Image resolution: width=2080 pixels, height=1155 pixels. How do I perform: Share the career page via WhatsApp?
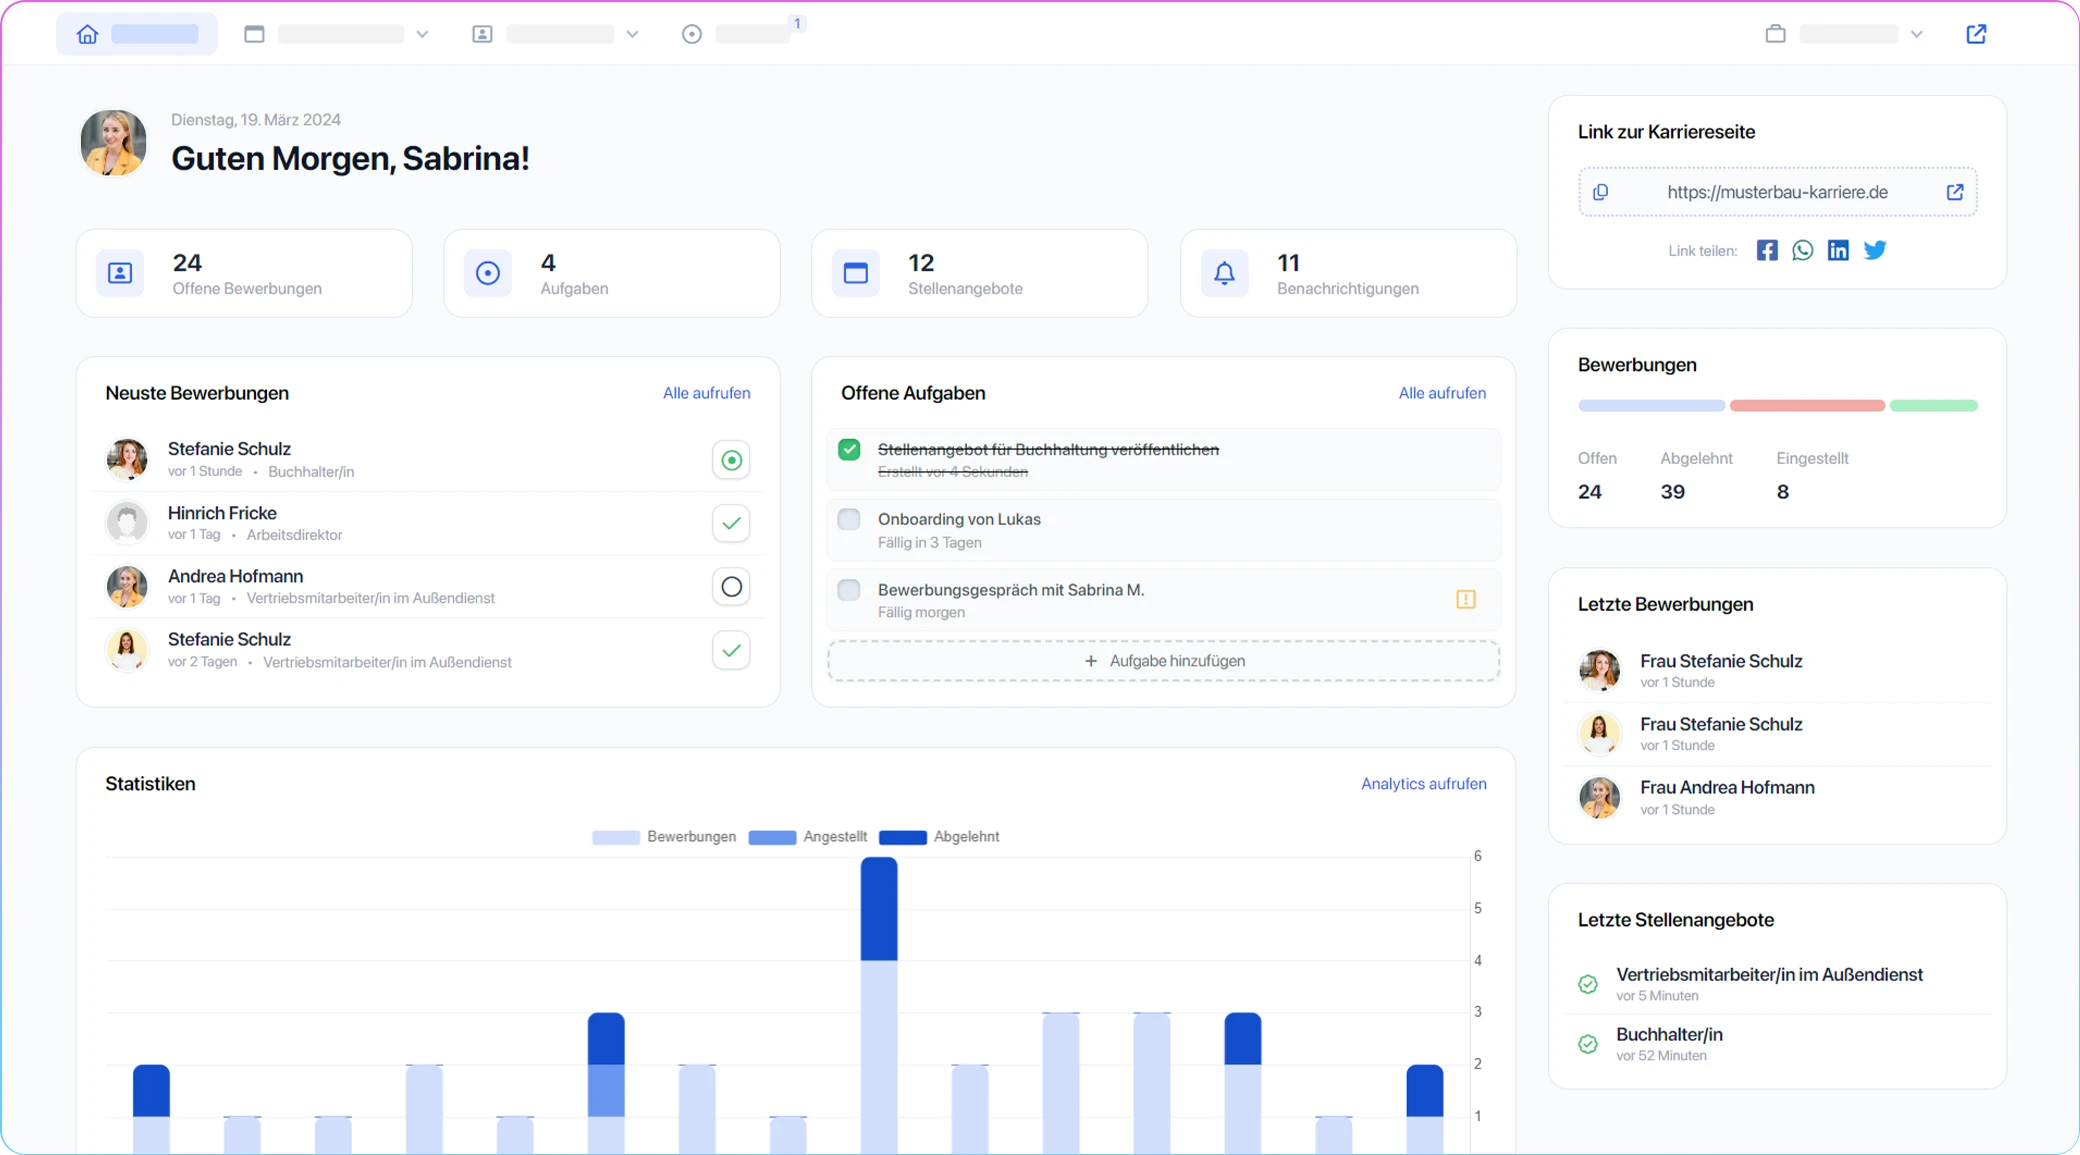[1802, 250]
